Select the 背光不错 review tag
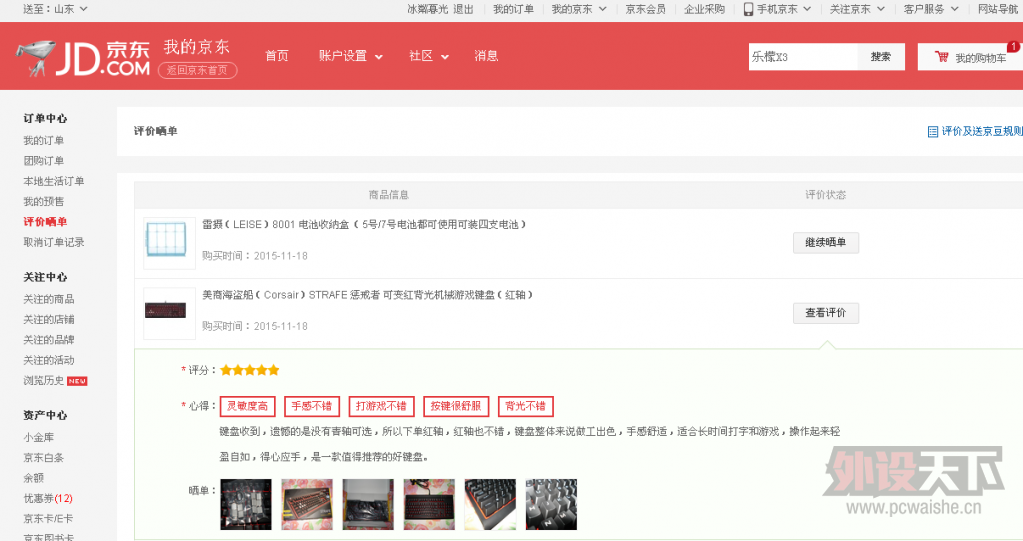The width and height of the screenshot is (1023, 541). (x=525, y=406)
